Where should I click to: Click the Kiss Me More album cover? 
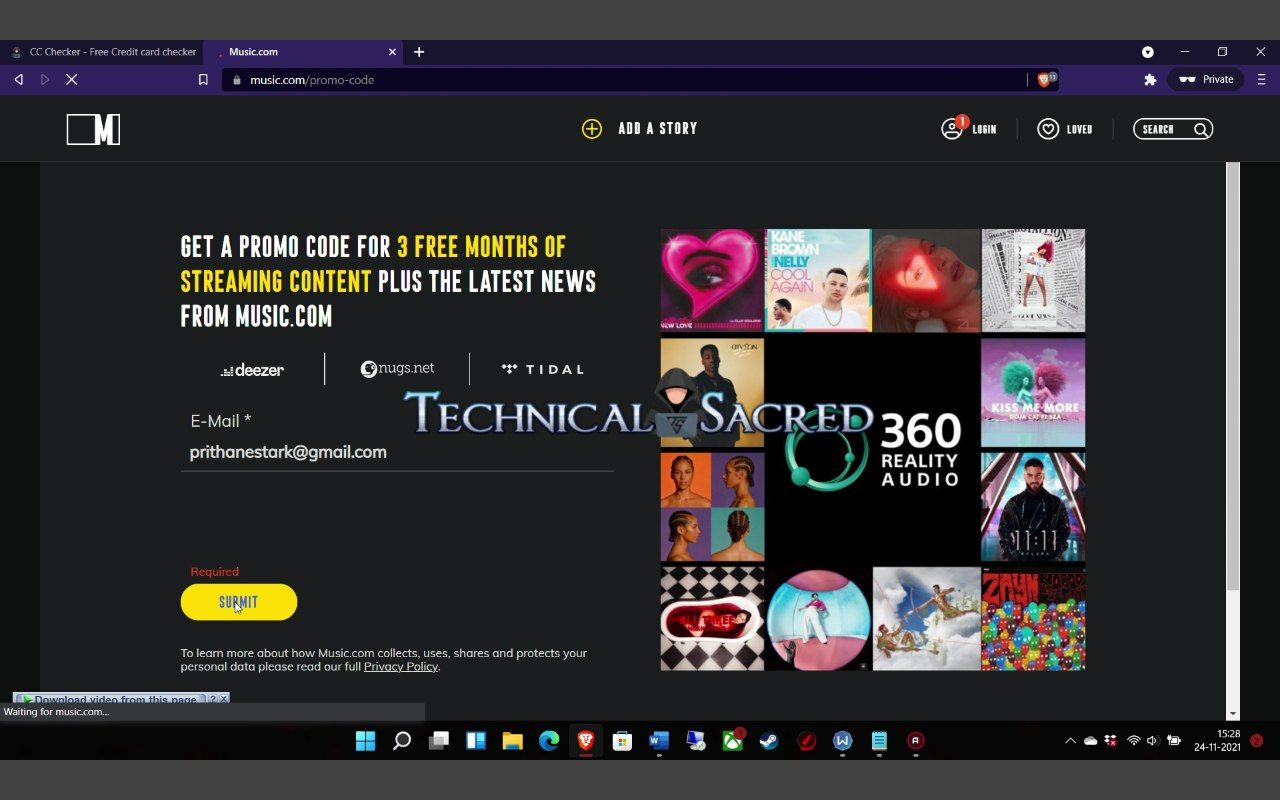[1033, 392]
